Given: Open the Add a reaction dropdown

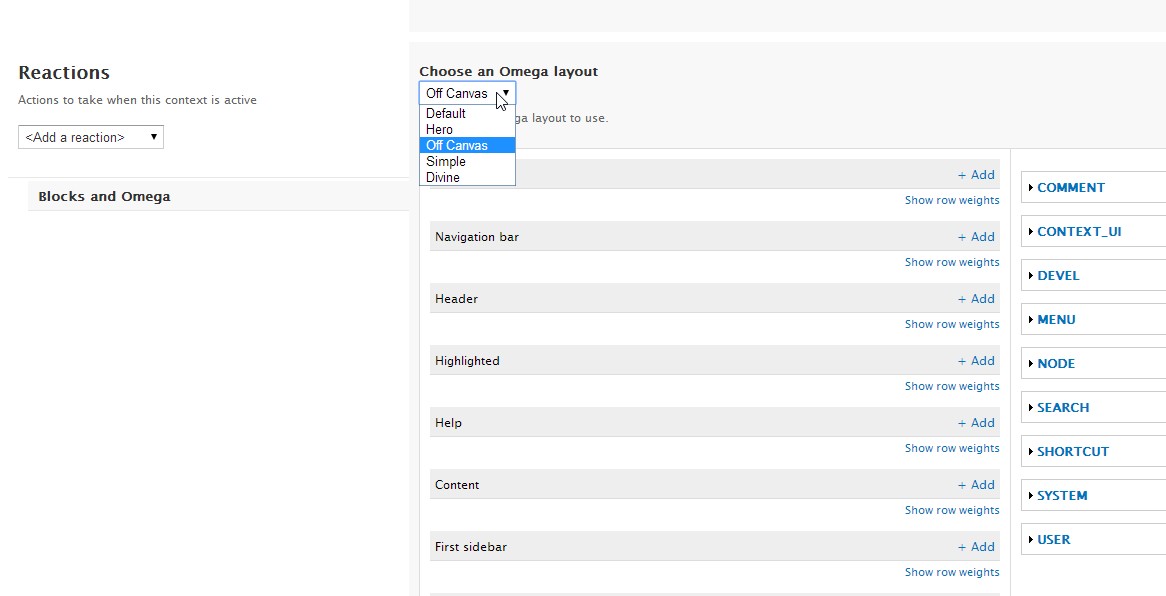Looking at the screenshot, I should (x=91, y=138).
